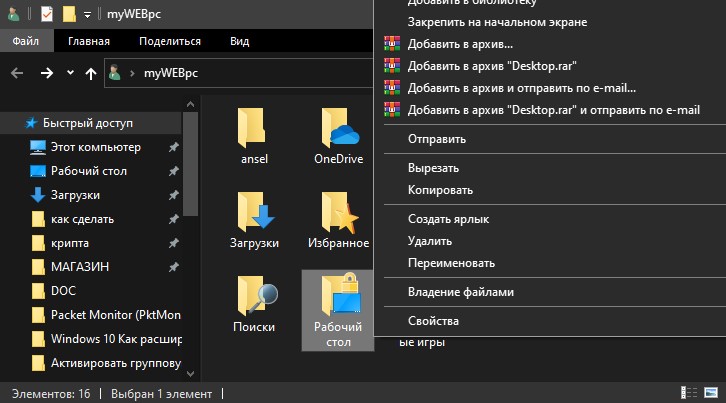Click Выбран 1 элемент status text
Image resolution: width=726 pixels, height=403 pixels.
(x=161, y=394)
